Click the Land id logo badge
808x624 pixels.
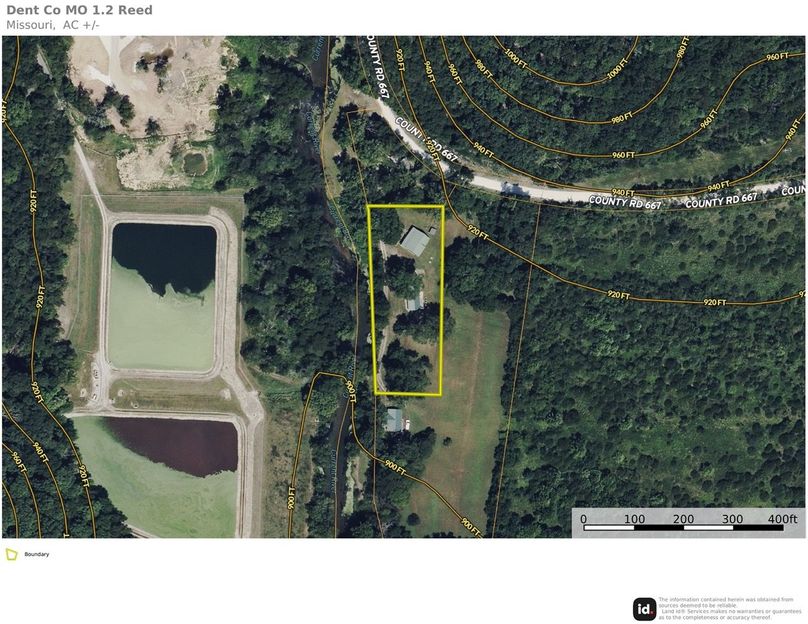(644, 609)
